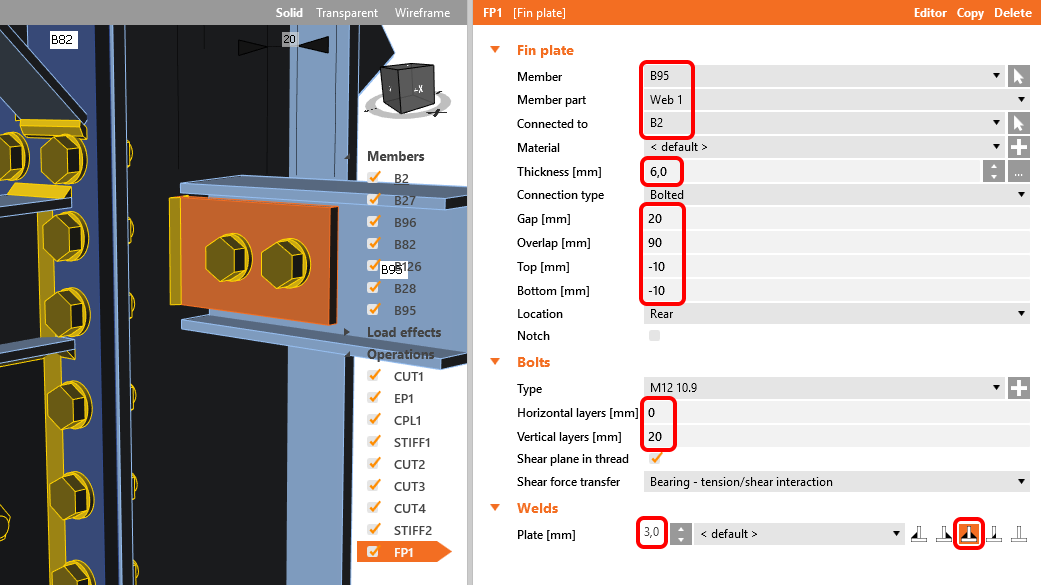The height and width of the screenshot is (585, 1041).
Task: Toggle Shear plane in thread checkbox
Action: (x=656, y=459)
